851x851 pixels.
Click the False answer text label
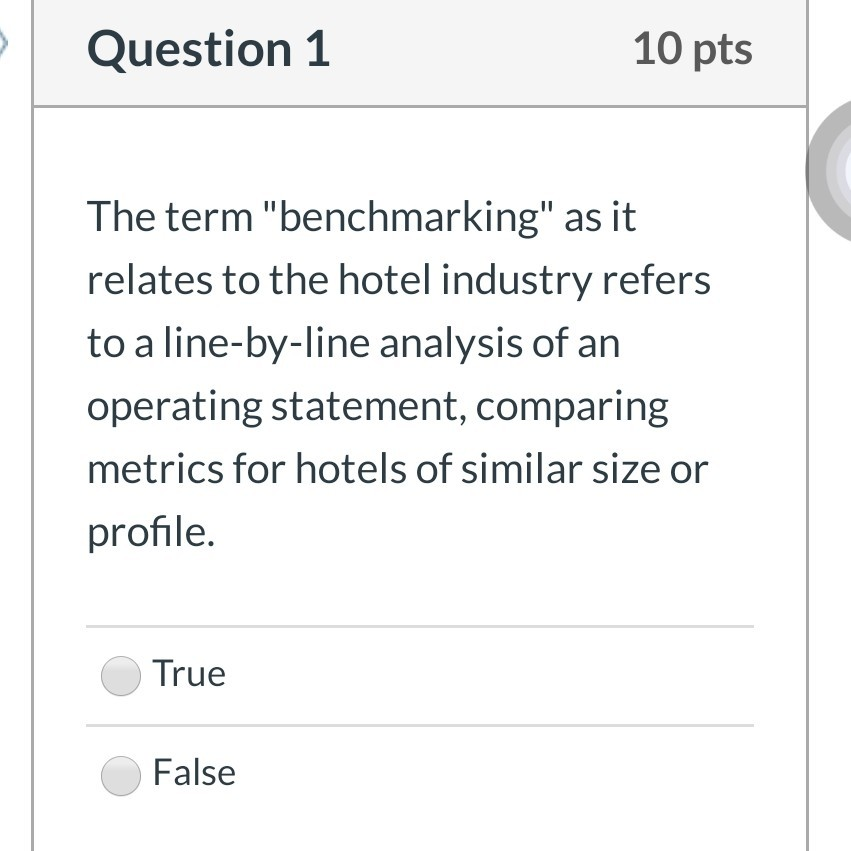click(x=195, y=772)
